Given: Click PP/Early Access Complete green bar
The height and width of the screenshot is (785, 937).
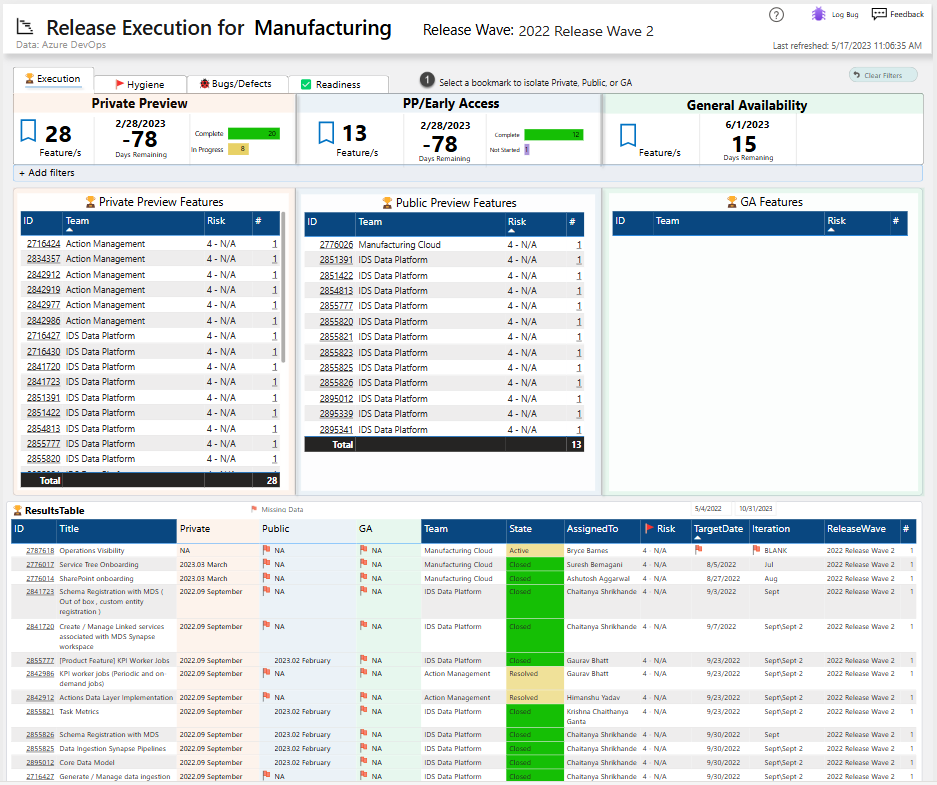Looking at the screenshot, I should [x=554, y=134].
